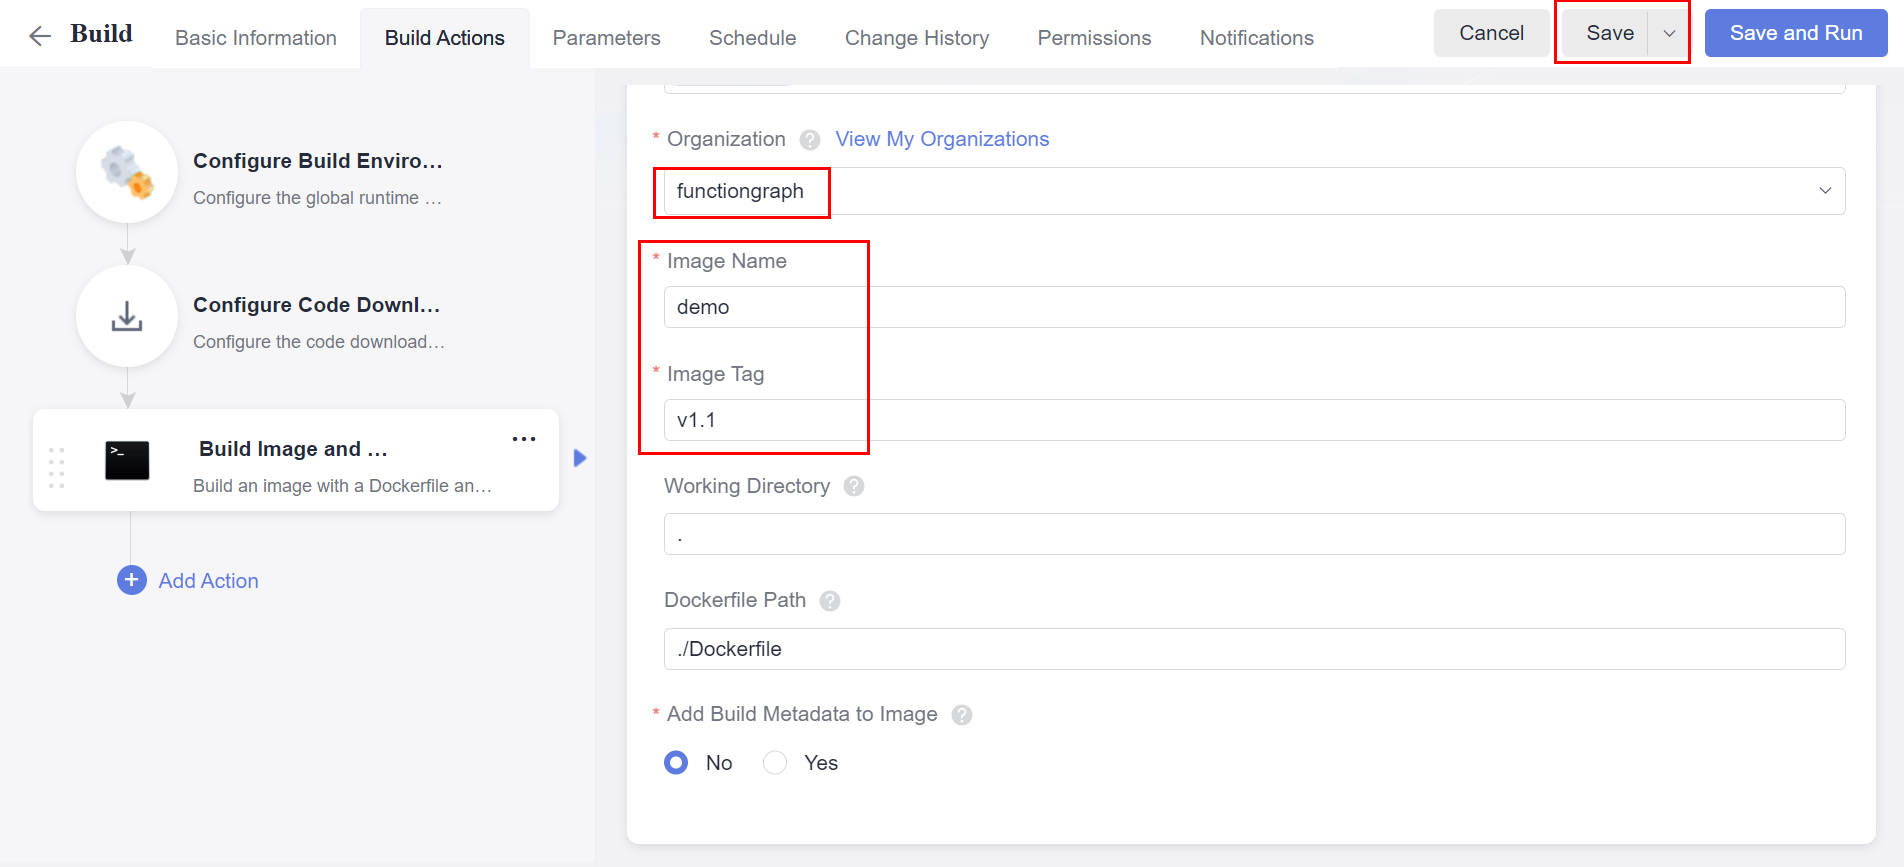Select No for Add Build Metadata
Screen dimensions: 1904x867
click(x=676, y=763)
